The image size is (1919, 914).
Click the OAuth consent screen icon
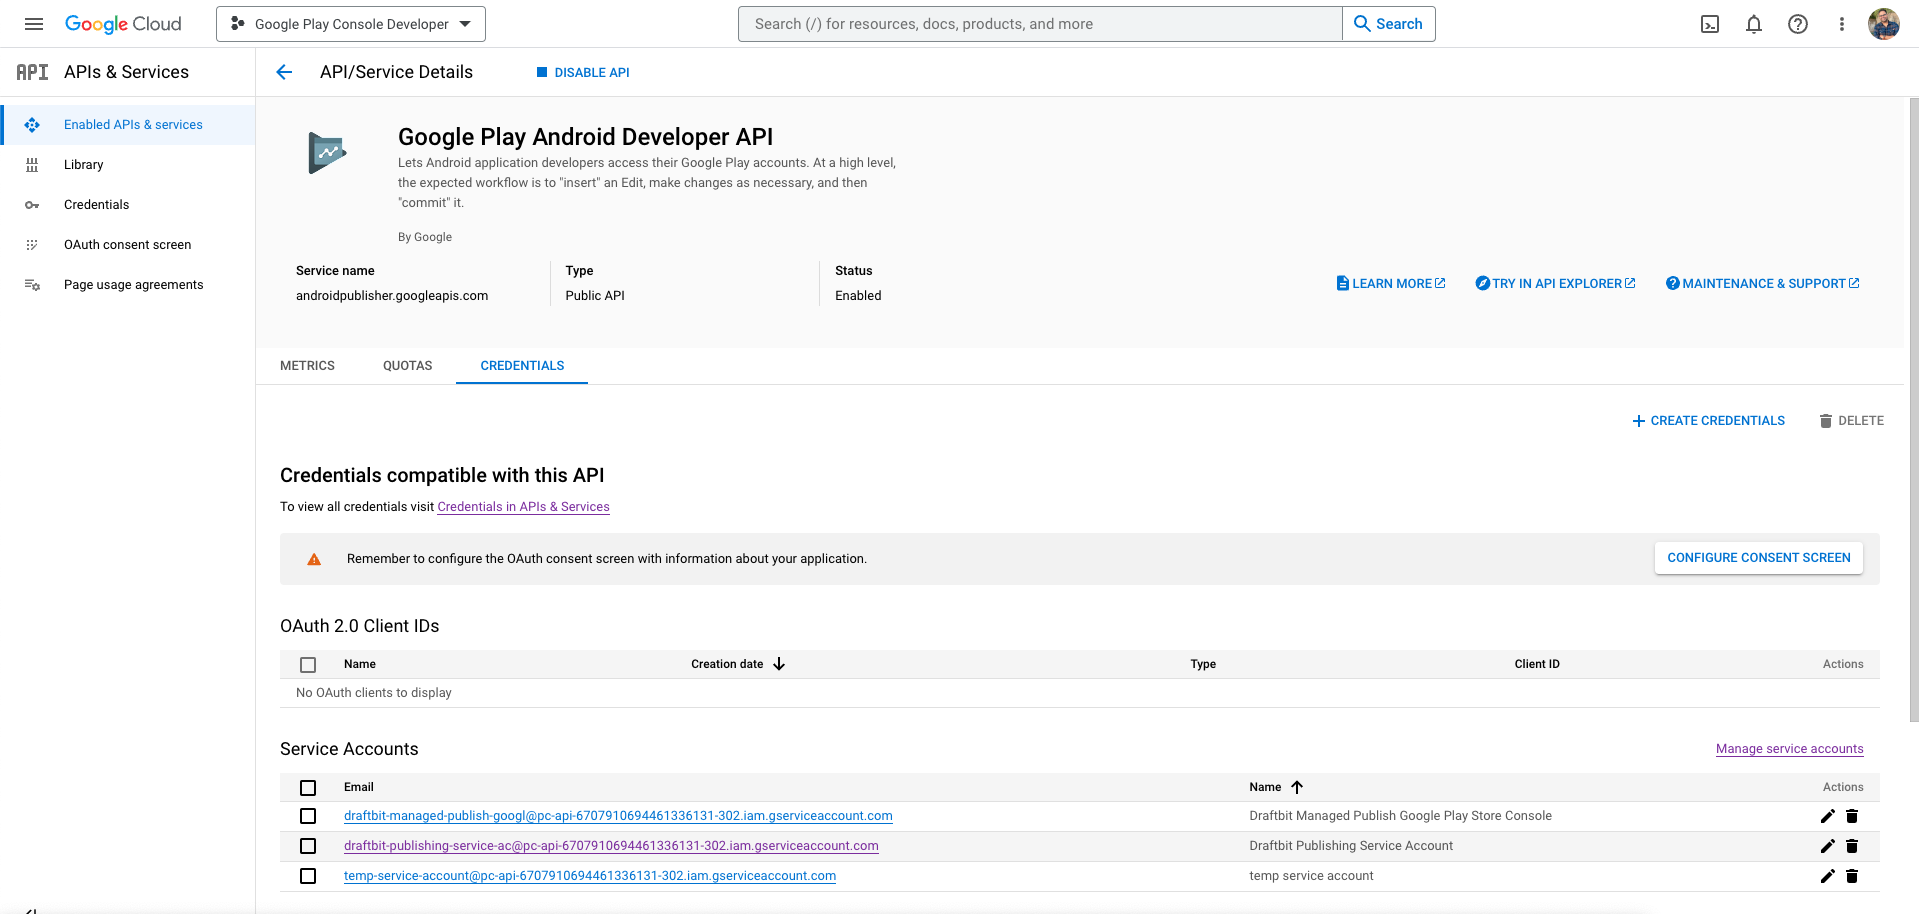pyautogui.click(x=32, y=245)
